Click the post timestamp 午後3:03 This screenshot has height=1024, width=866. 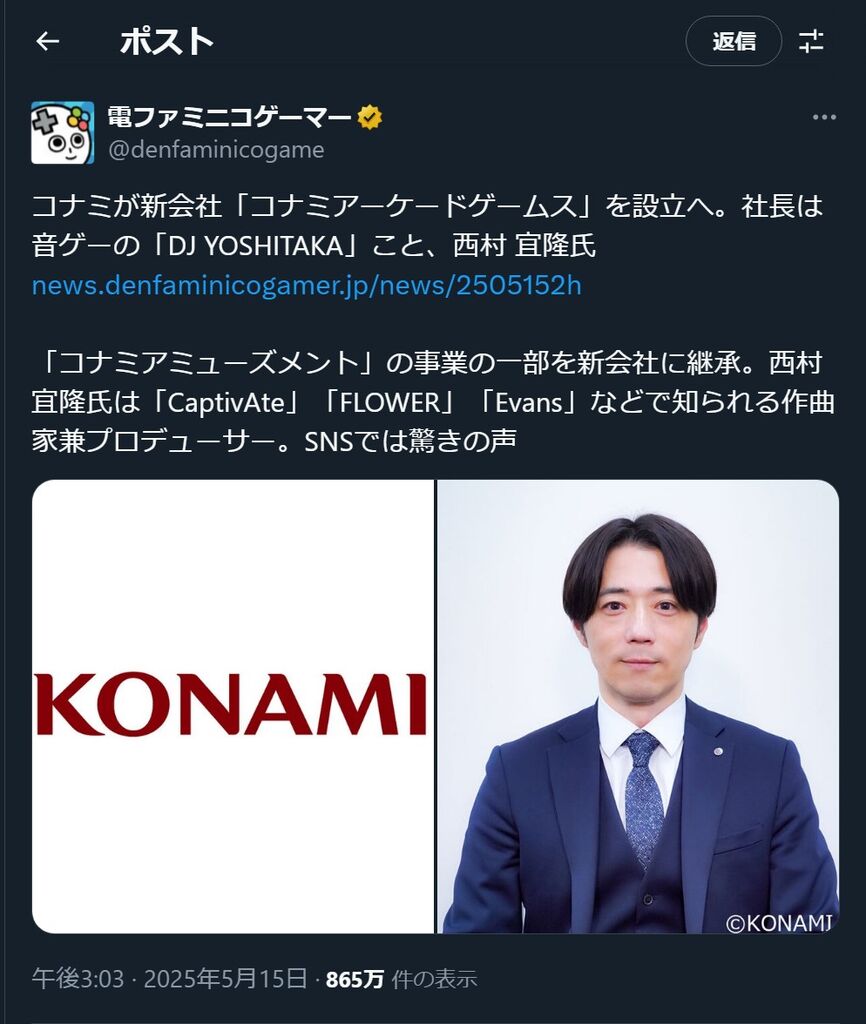(78, 979)
